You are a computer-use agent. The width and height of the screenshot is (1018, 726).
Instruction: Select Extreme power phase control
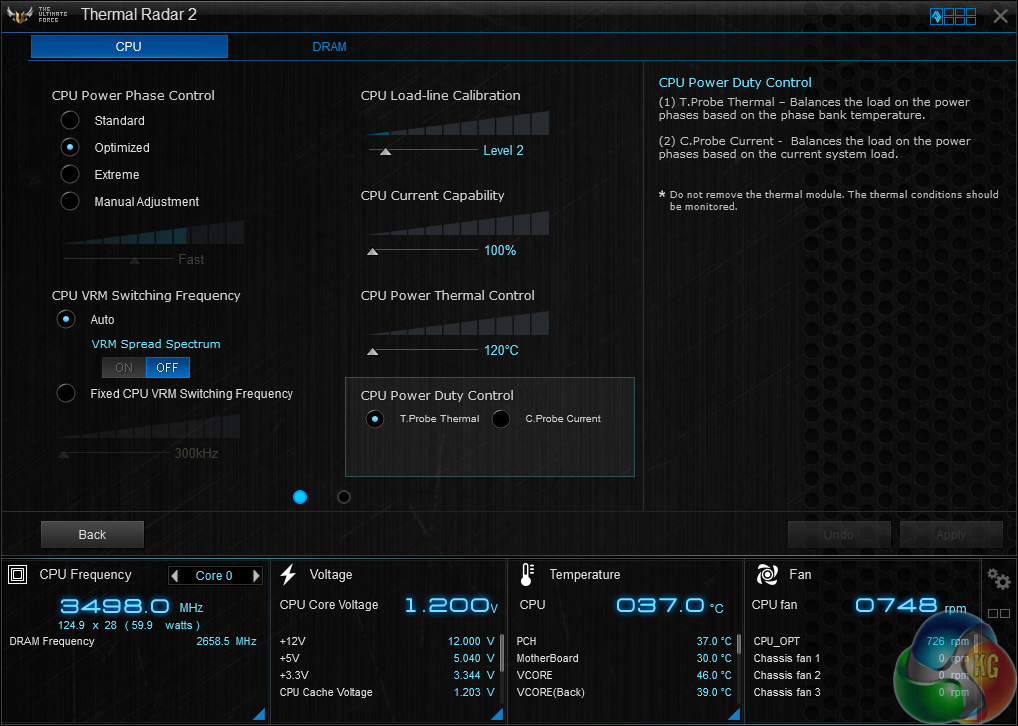(70, 174)
